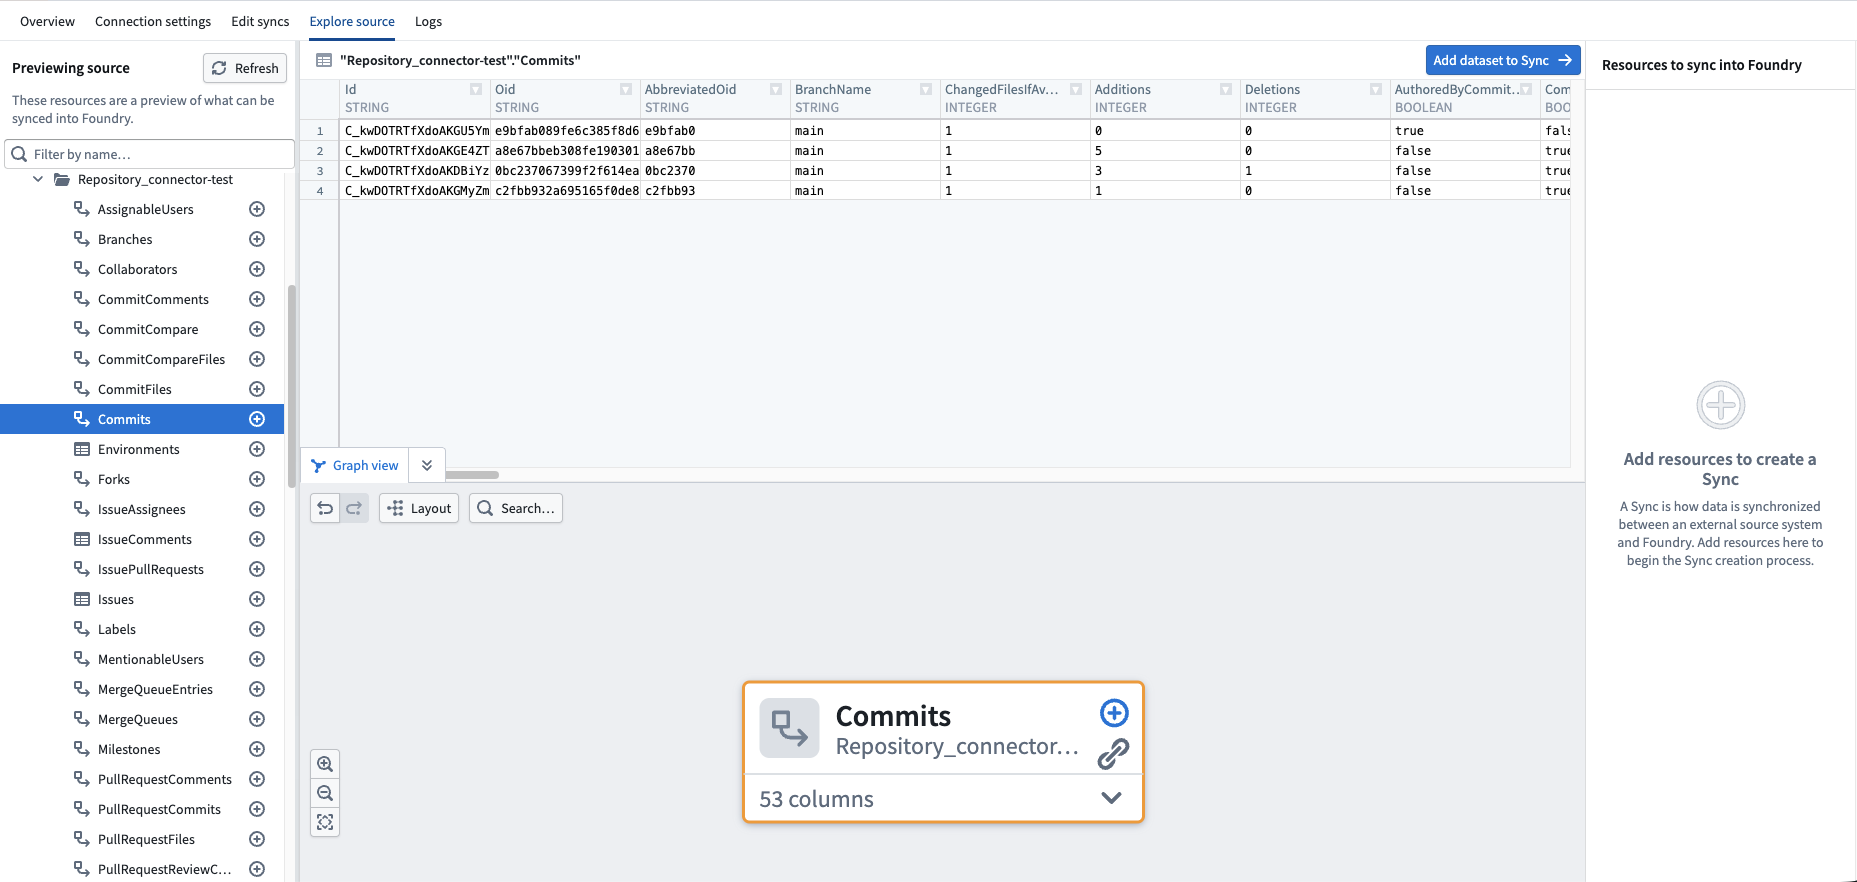
Task: Go to Edit syncs tab
Action: coord(260,21)
